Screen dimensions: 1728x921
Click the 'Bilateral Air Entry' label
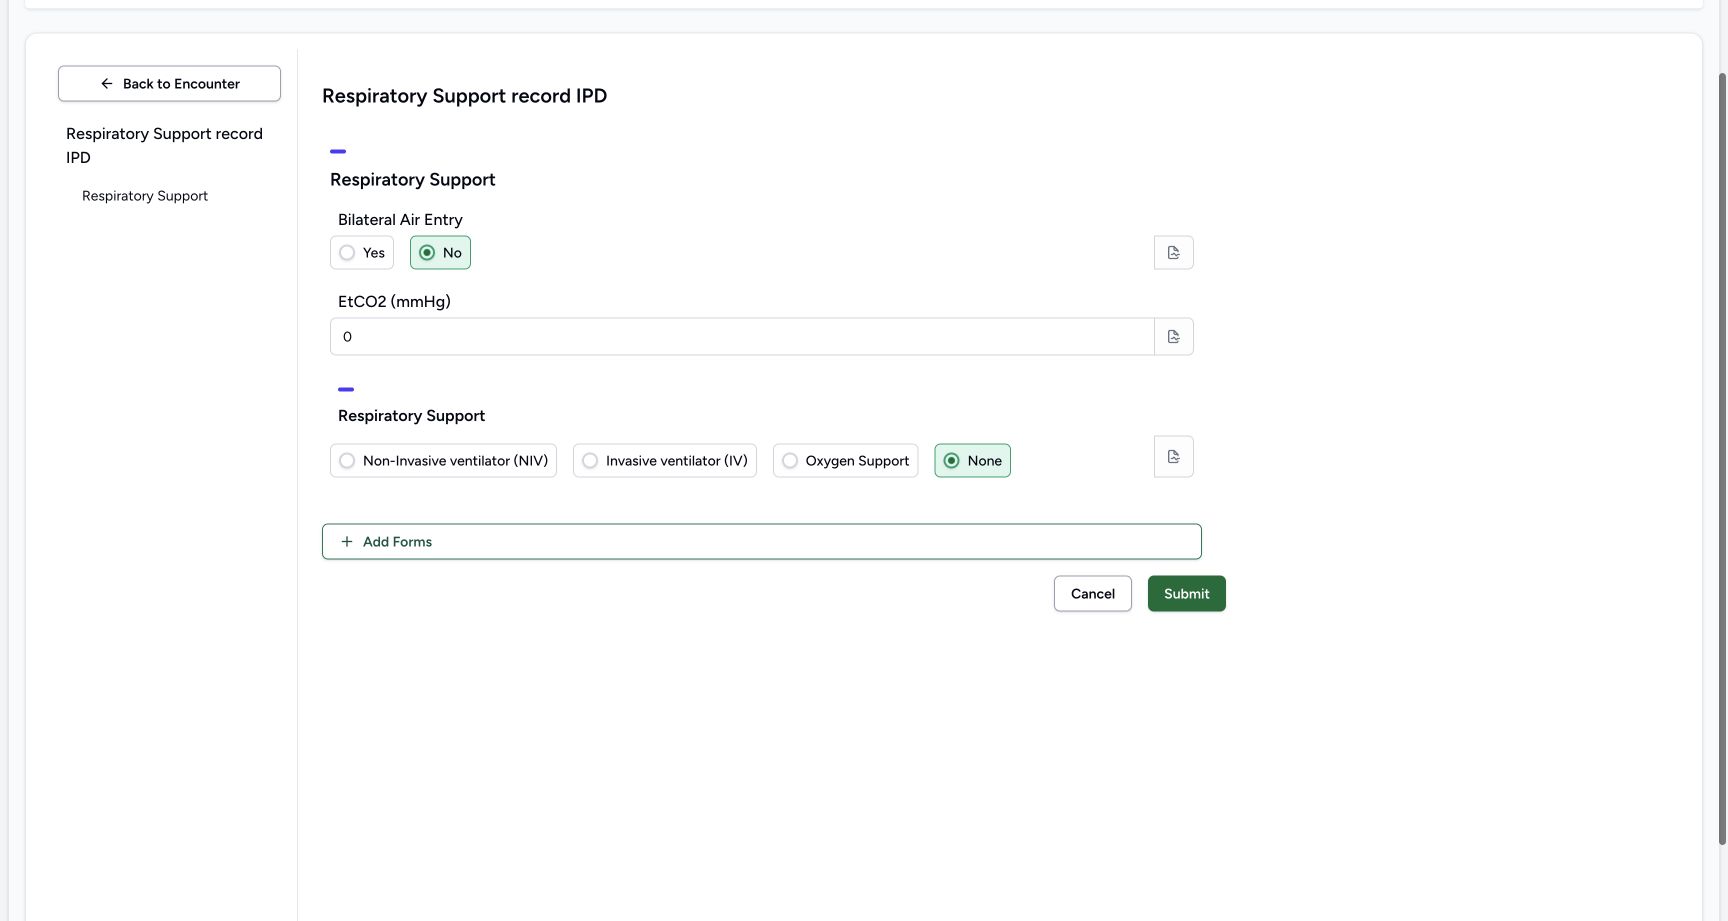coord(400,220)
